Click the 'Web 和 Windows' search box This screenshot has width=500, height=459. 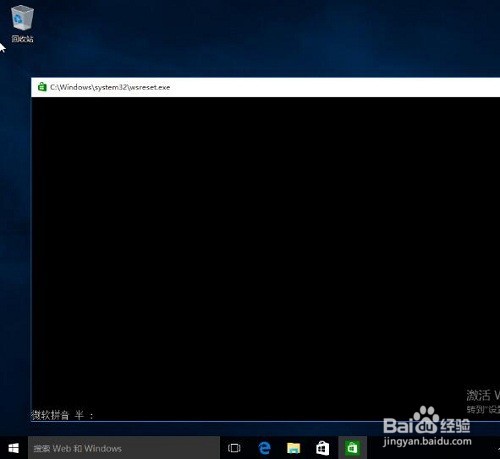coord(124,448)
